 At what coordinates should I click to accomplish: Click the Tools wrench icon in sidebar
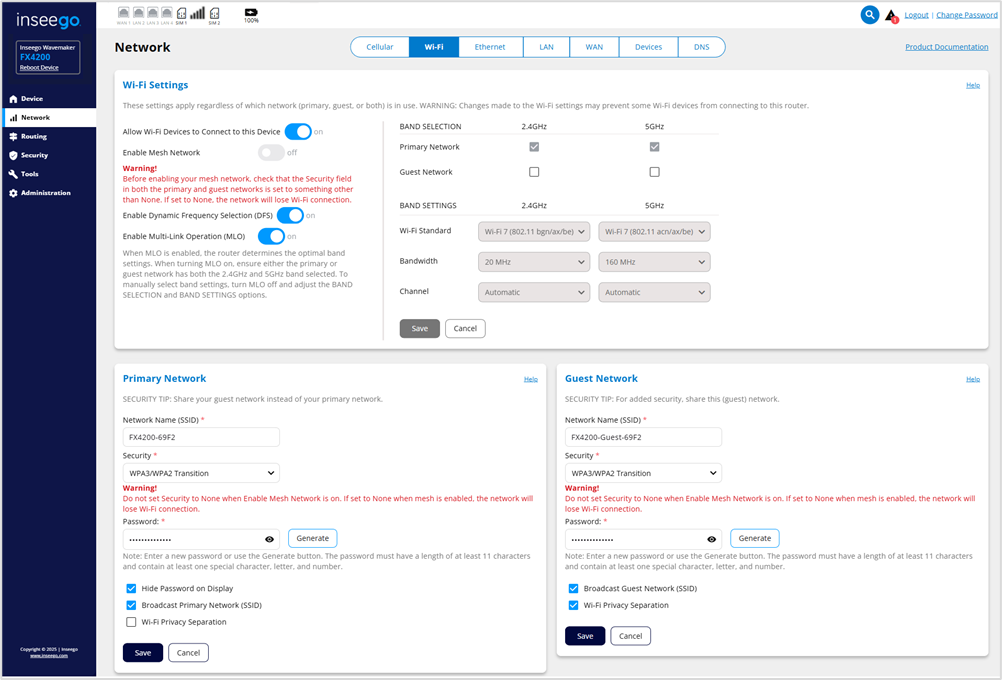(x=13, y=174)
